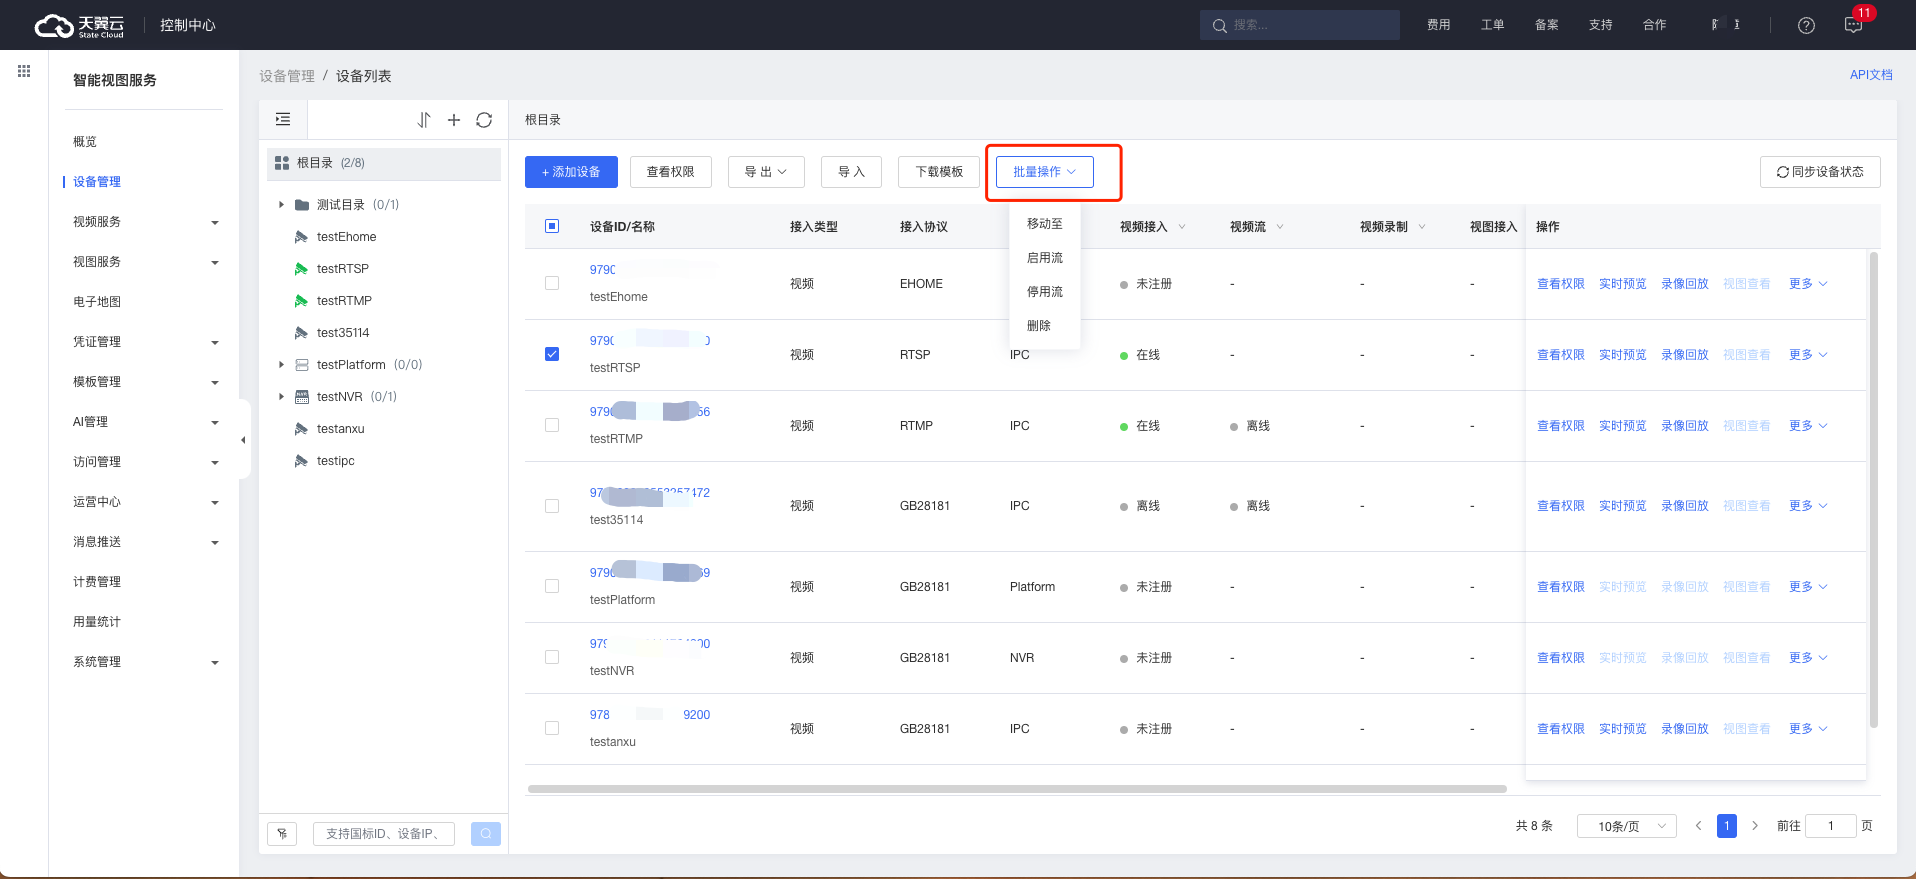Expand 视频服务 sidebar menu
The image size is (1916, 879).
pos(145,222)
